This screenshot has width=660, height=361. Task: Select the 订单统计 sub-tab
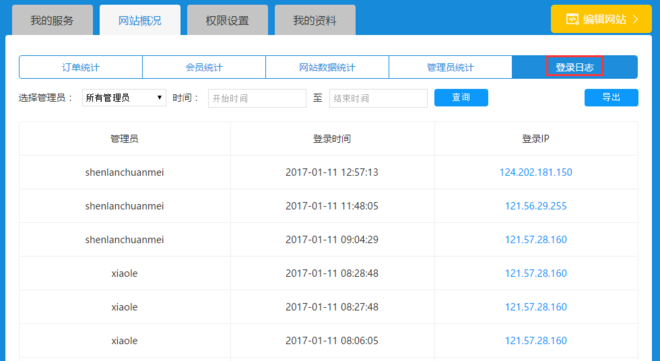pos(81,67)
